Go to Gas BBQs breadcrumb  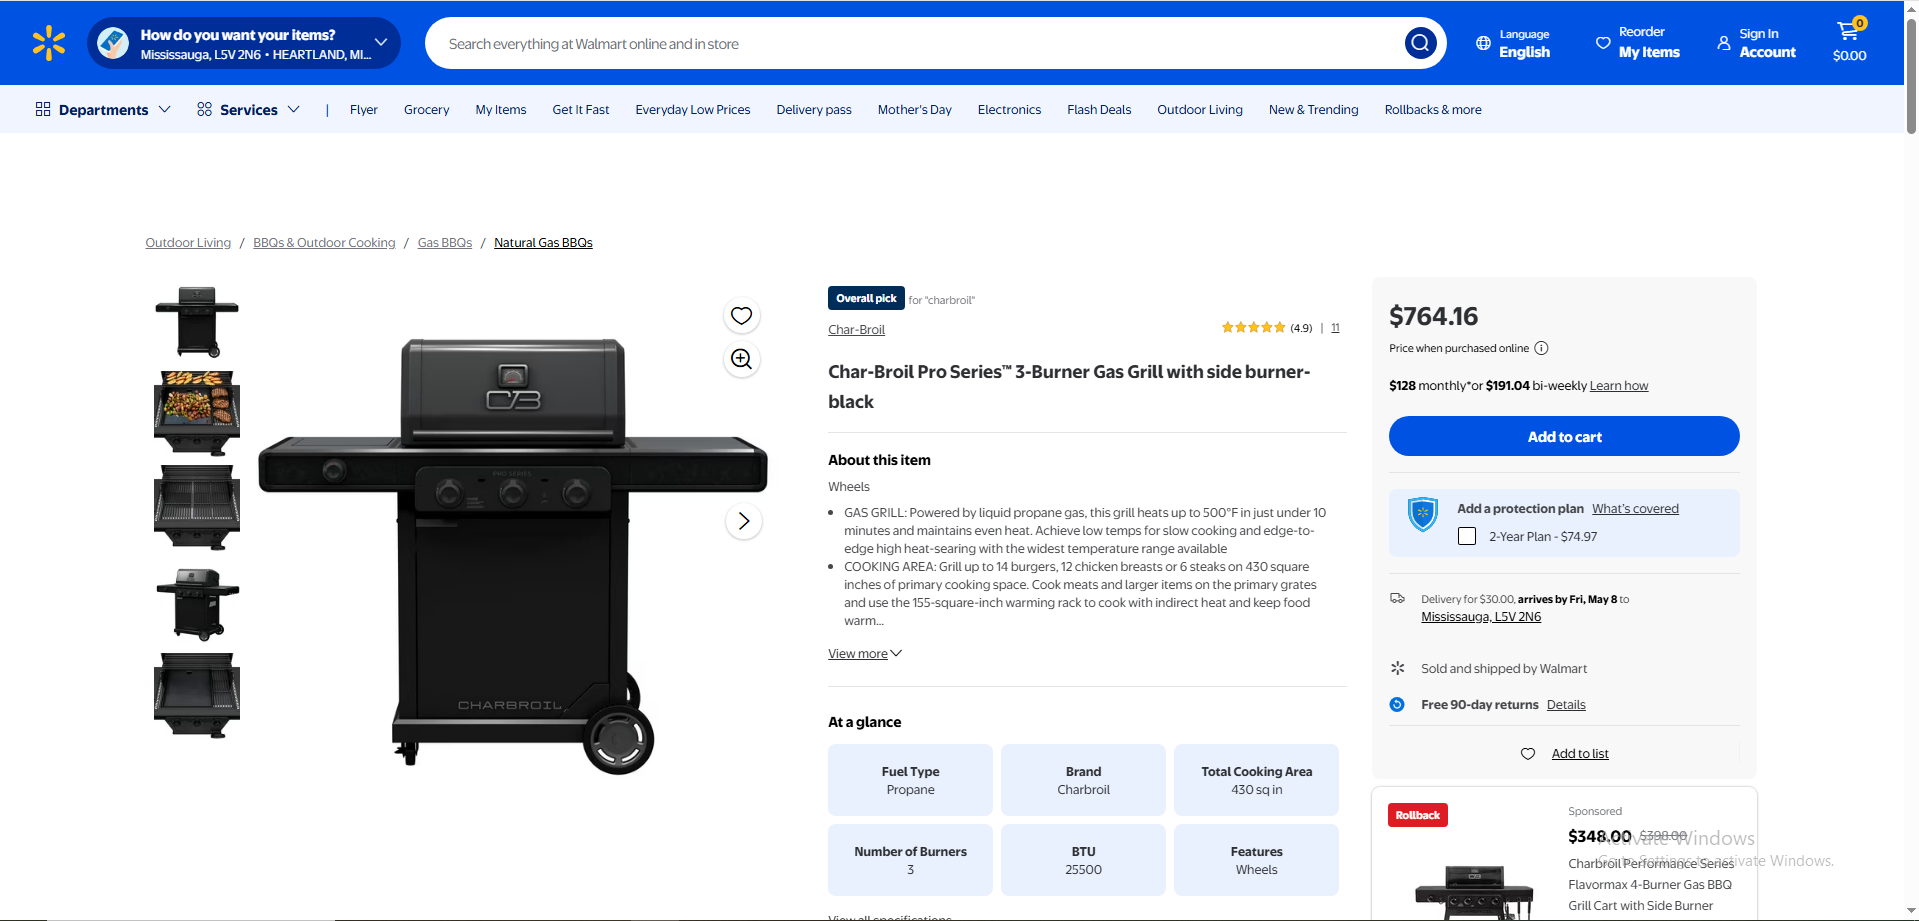pos(445,243)
